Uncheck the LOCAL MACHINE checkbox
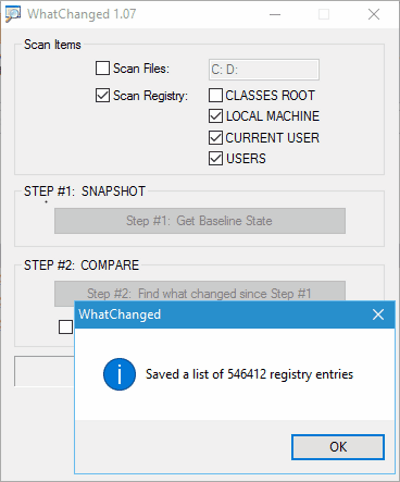 point(216,116)
